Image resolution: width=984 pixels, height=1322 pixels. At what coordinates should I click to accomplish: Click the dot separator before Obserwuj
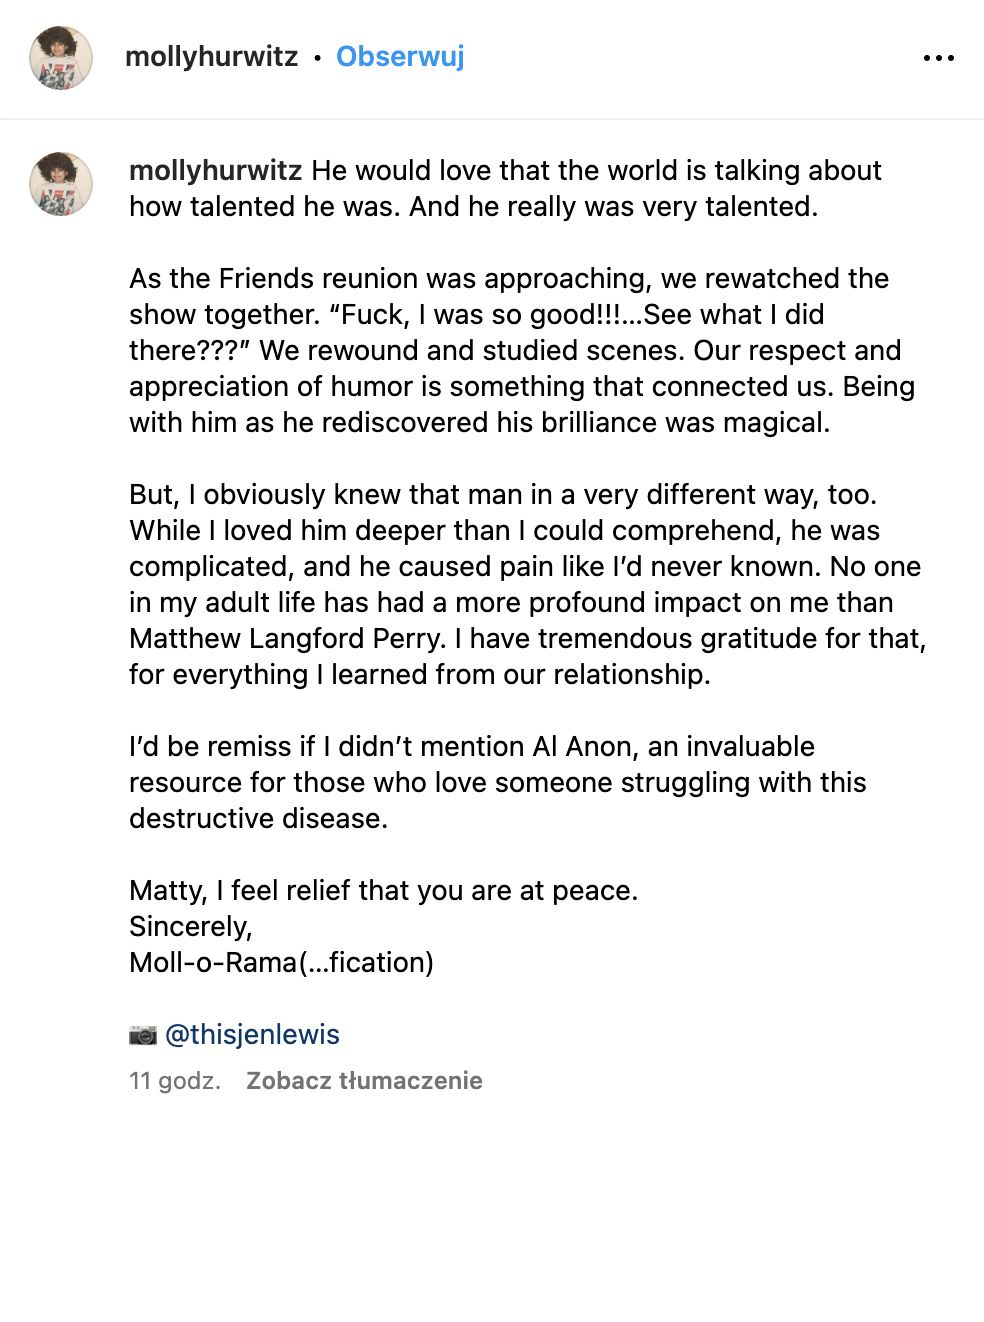click(x=317, y=58)
